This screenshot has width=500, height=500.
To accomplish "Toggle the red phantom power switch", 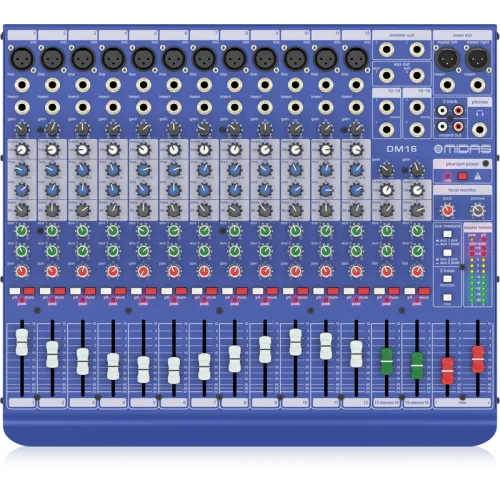I will (x=462, y=176).
